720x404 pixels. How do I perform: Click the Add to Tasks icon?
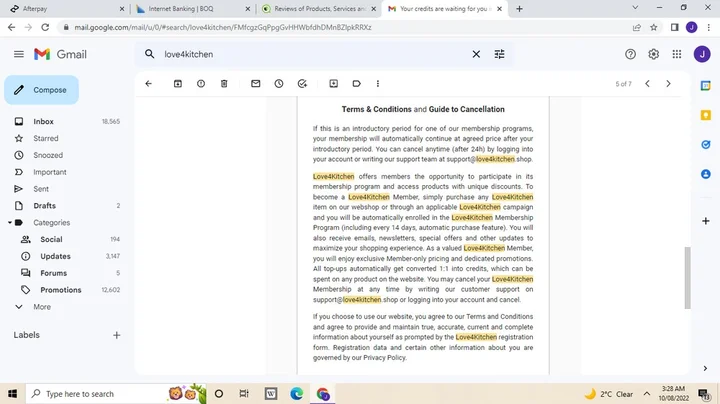click(x=302, y=84)
